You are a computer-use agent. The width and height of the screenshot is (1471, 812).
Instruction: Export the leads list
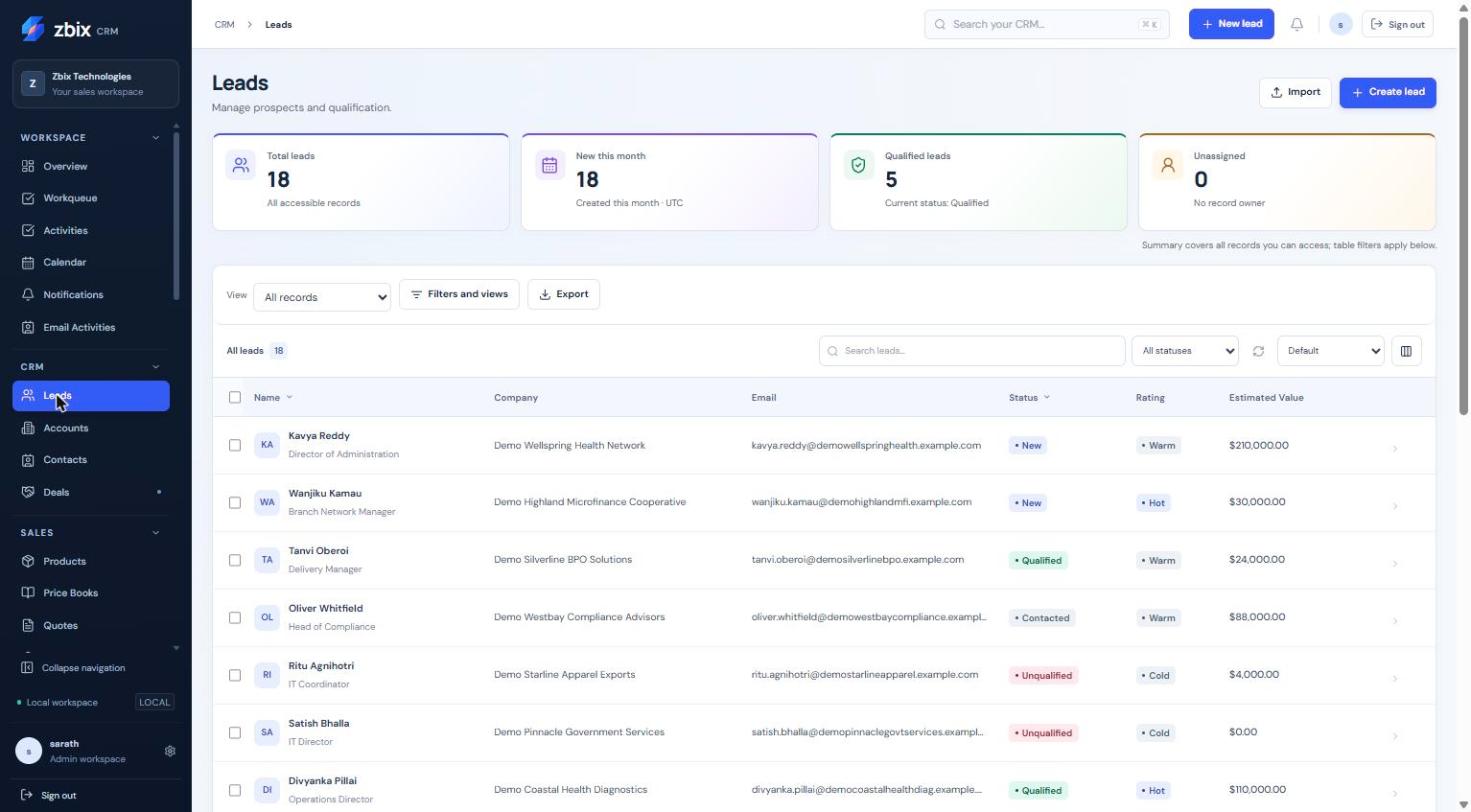pos(564,294)
